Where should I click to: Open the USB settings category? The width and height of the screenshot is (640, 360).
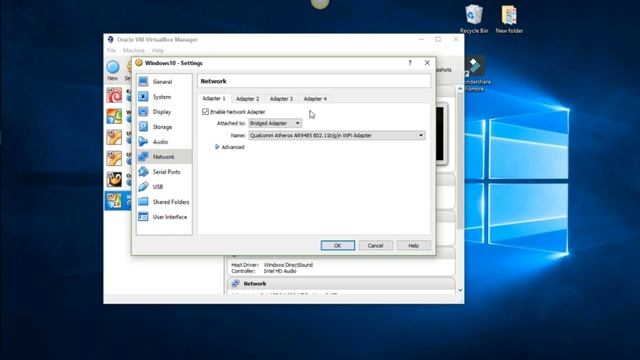(164, 187)
